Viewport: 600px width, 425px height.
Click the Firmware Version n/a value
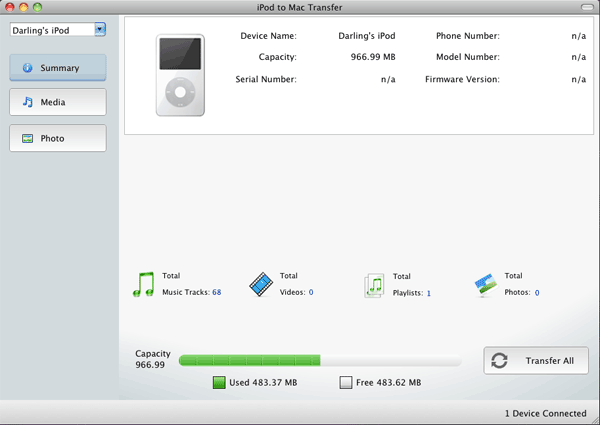pos(579,79)
